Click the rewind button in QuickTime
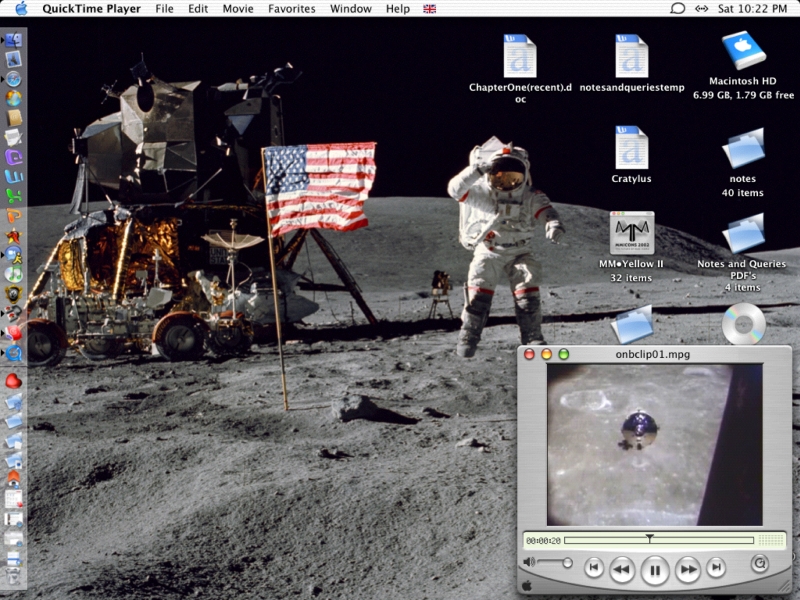800x600 pixels. [x=622, y=570]
